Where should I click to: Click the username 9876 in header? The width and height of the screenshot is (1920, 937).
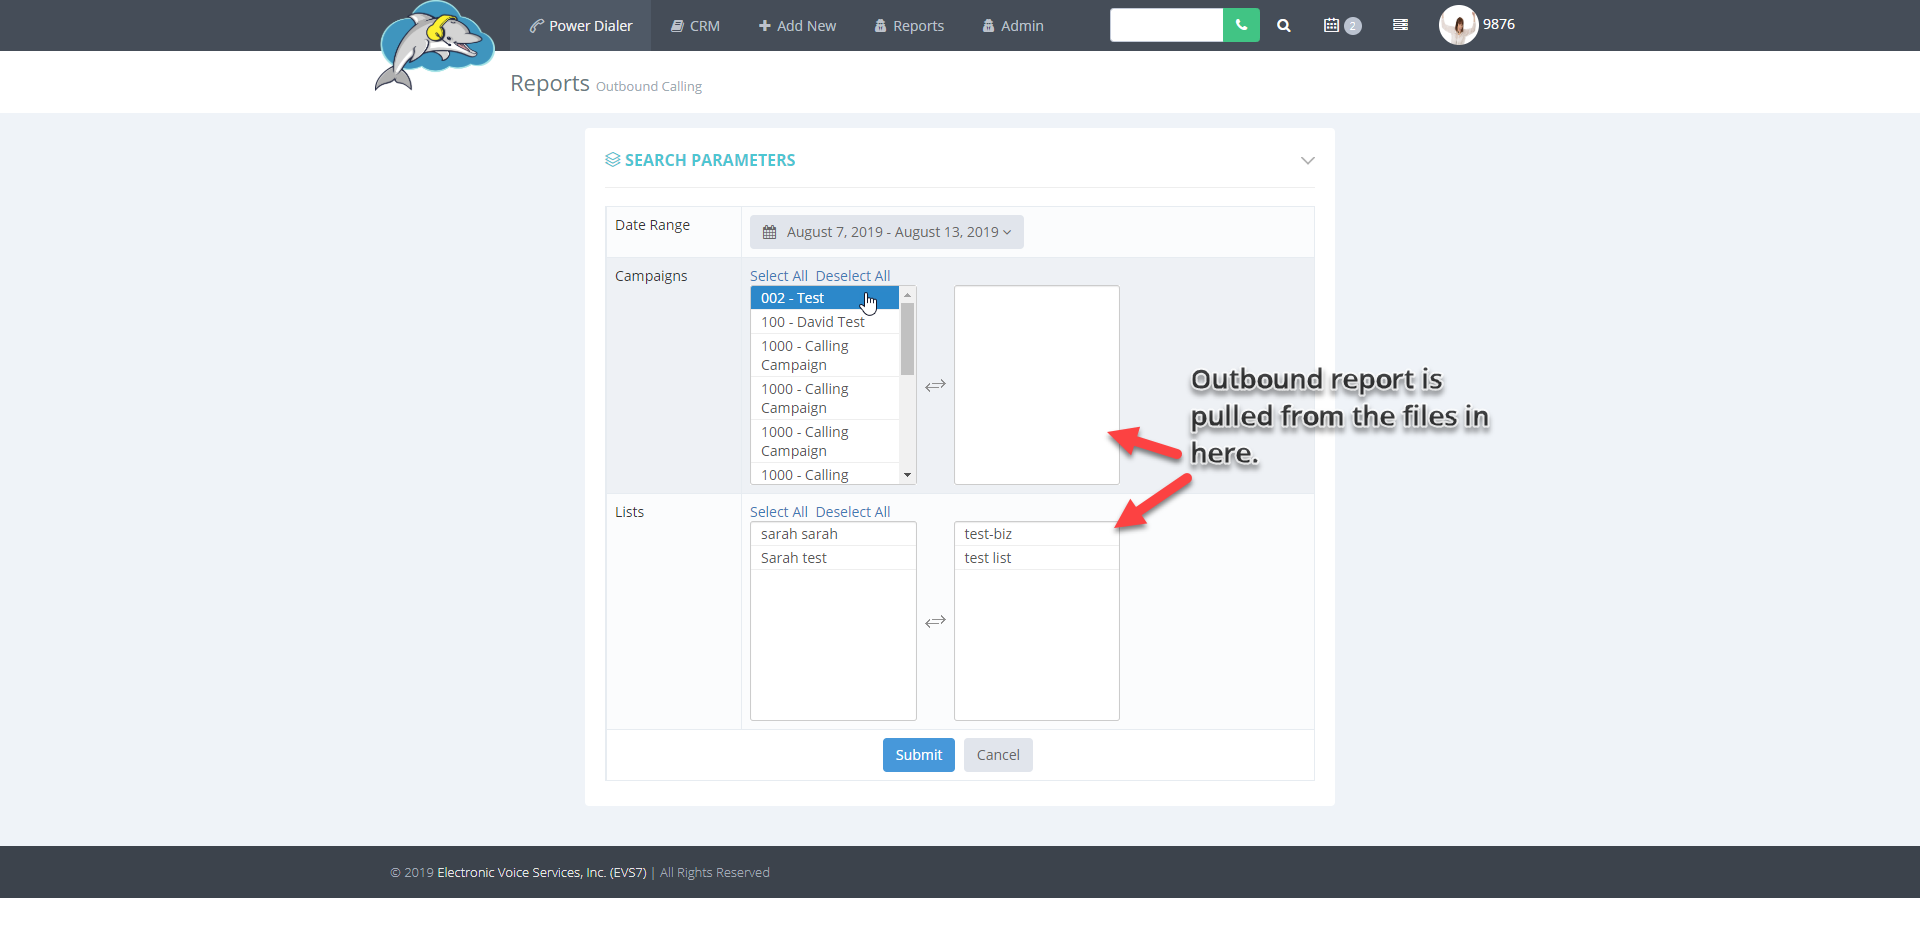point(1498,24)
